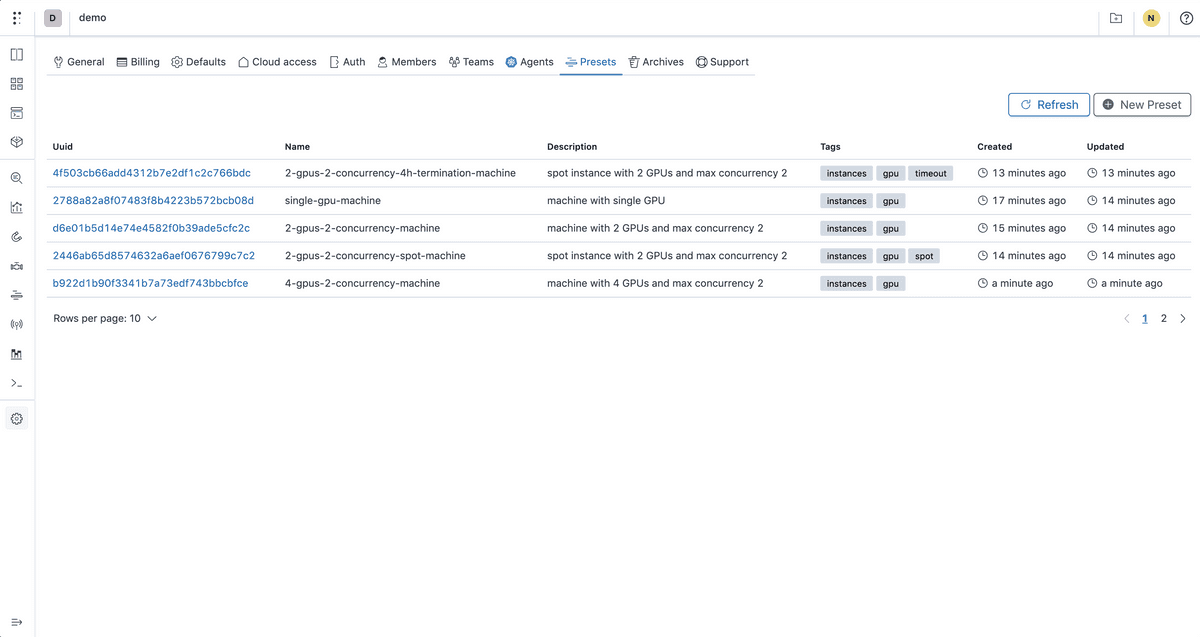
Task: Go to next page arrow
Action: tap(1183, 319)
